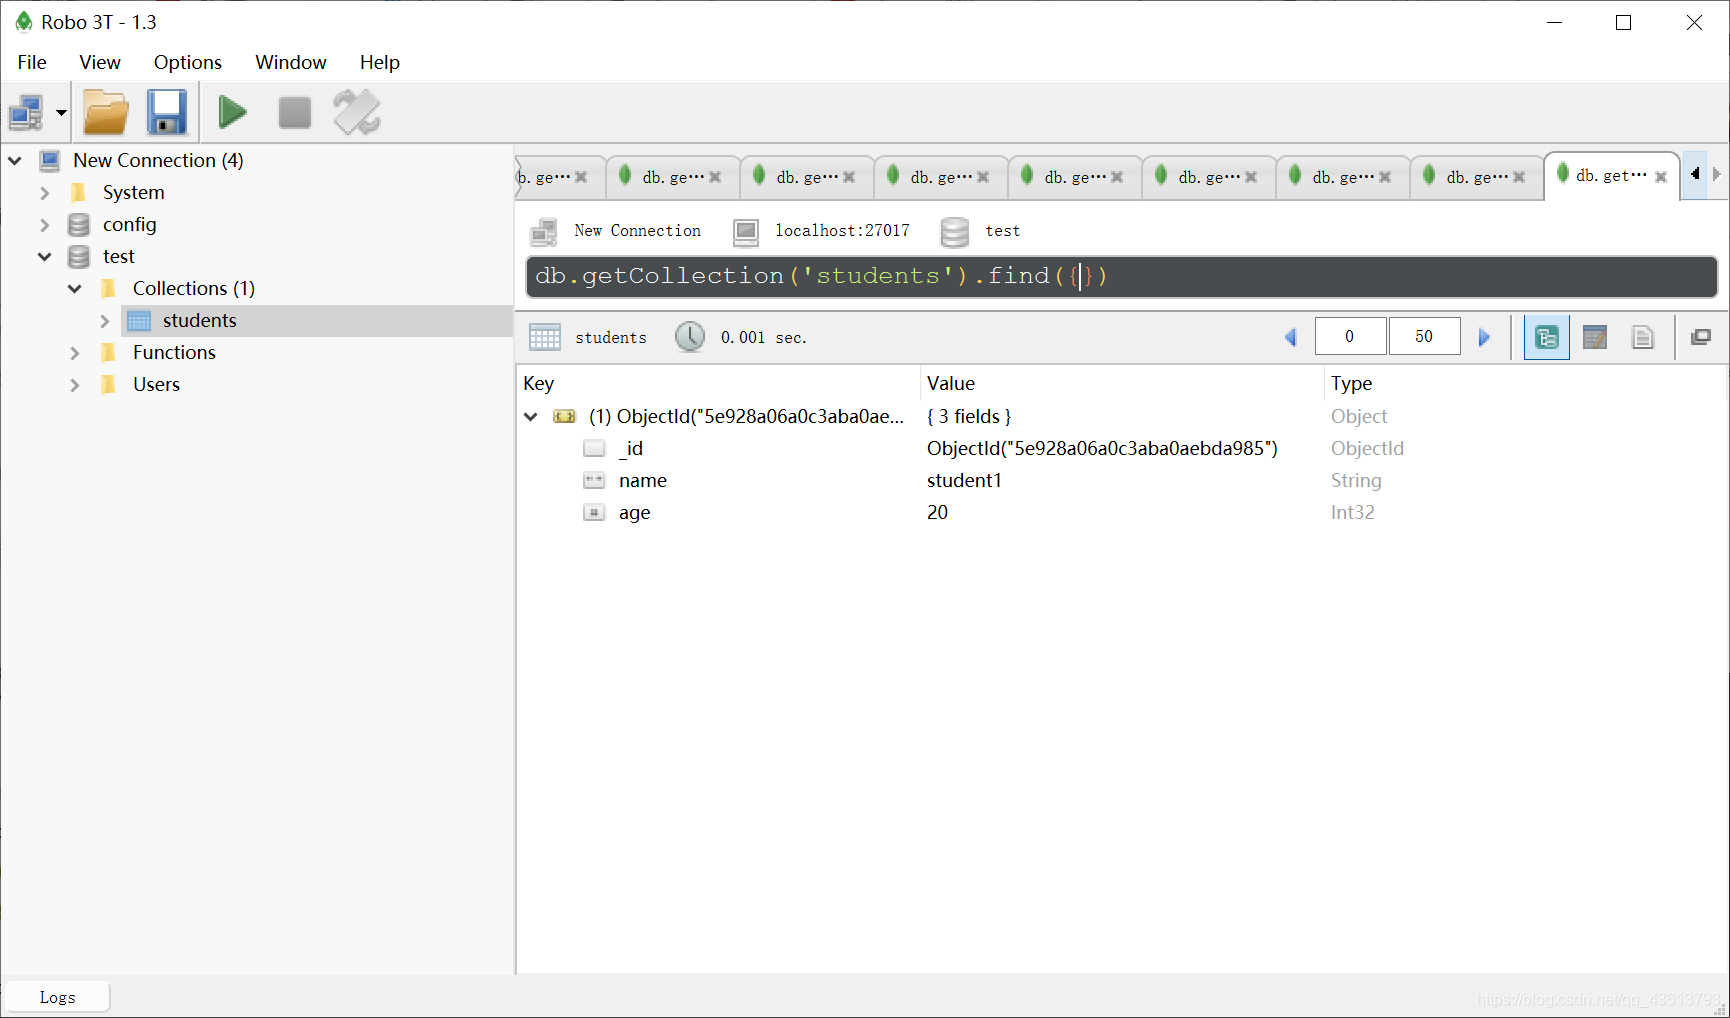This screenshot has height=1018, width=1730.
Task: Go to next page of results
Action: coord(1484,337)
